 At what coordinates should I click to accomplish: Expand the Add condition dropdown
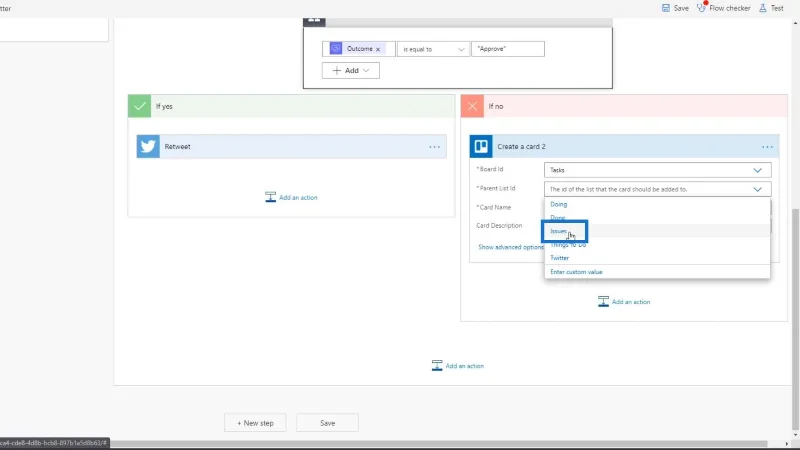pyautogui.click(x=351, y=70)
